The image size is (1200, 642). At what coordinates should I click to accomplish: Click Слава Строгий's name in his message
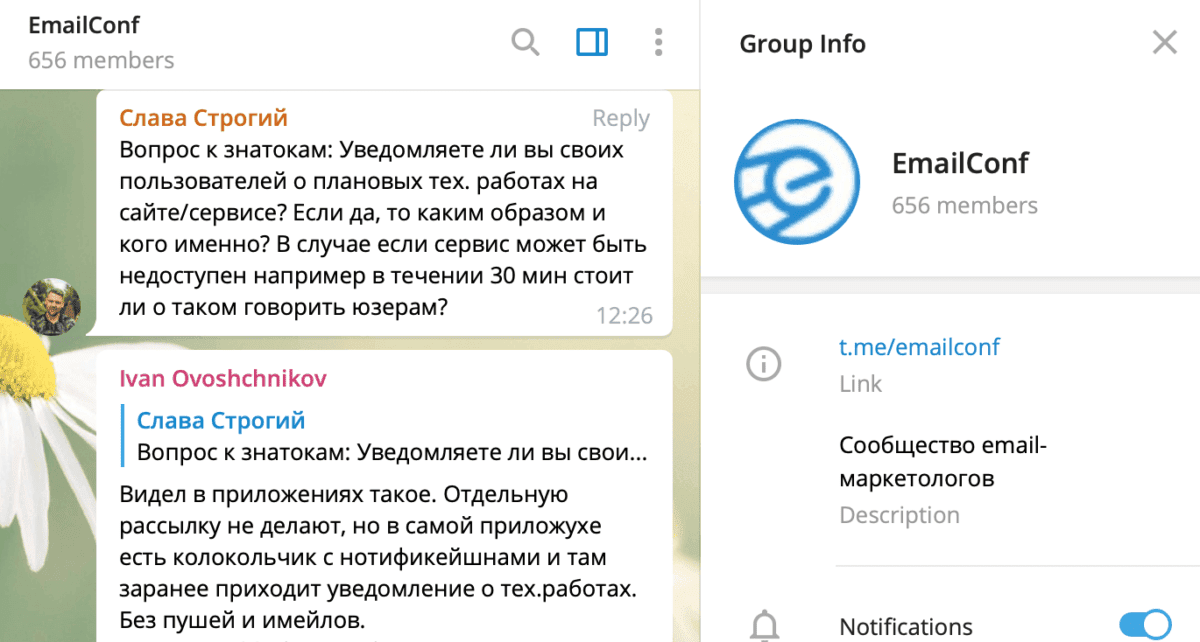point(202,117)
